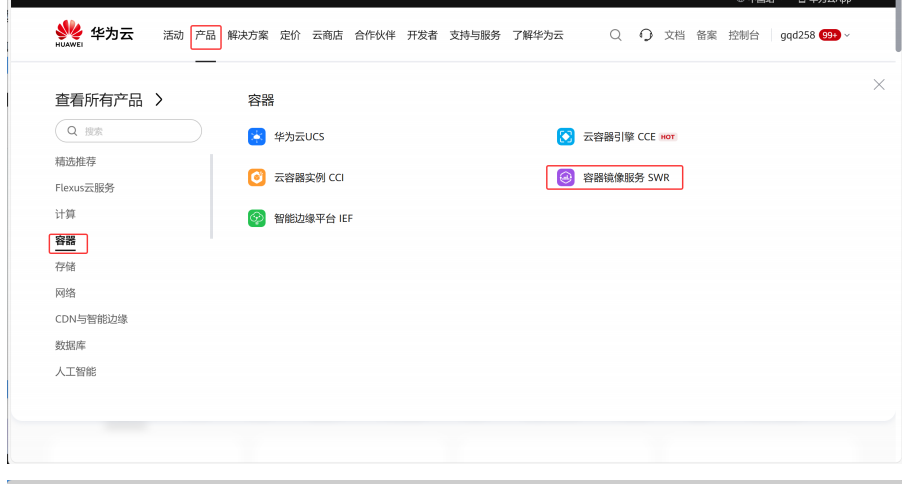Select 网络 category
902x484 pixels.
point(65,293)
